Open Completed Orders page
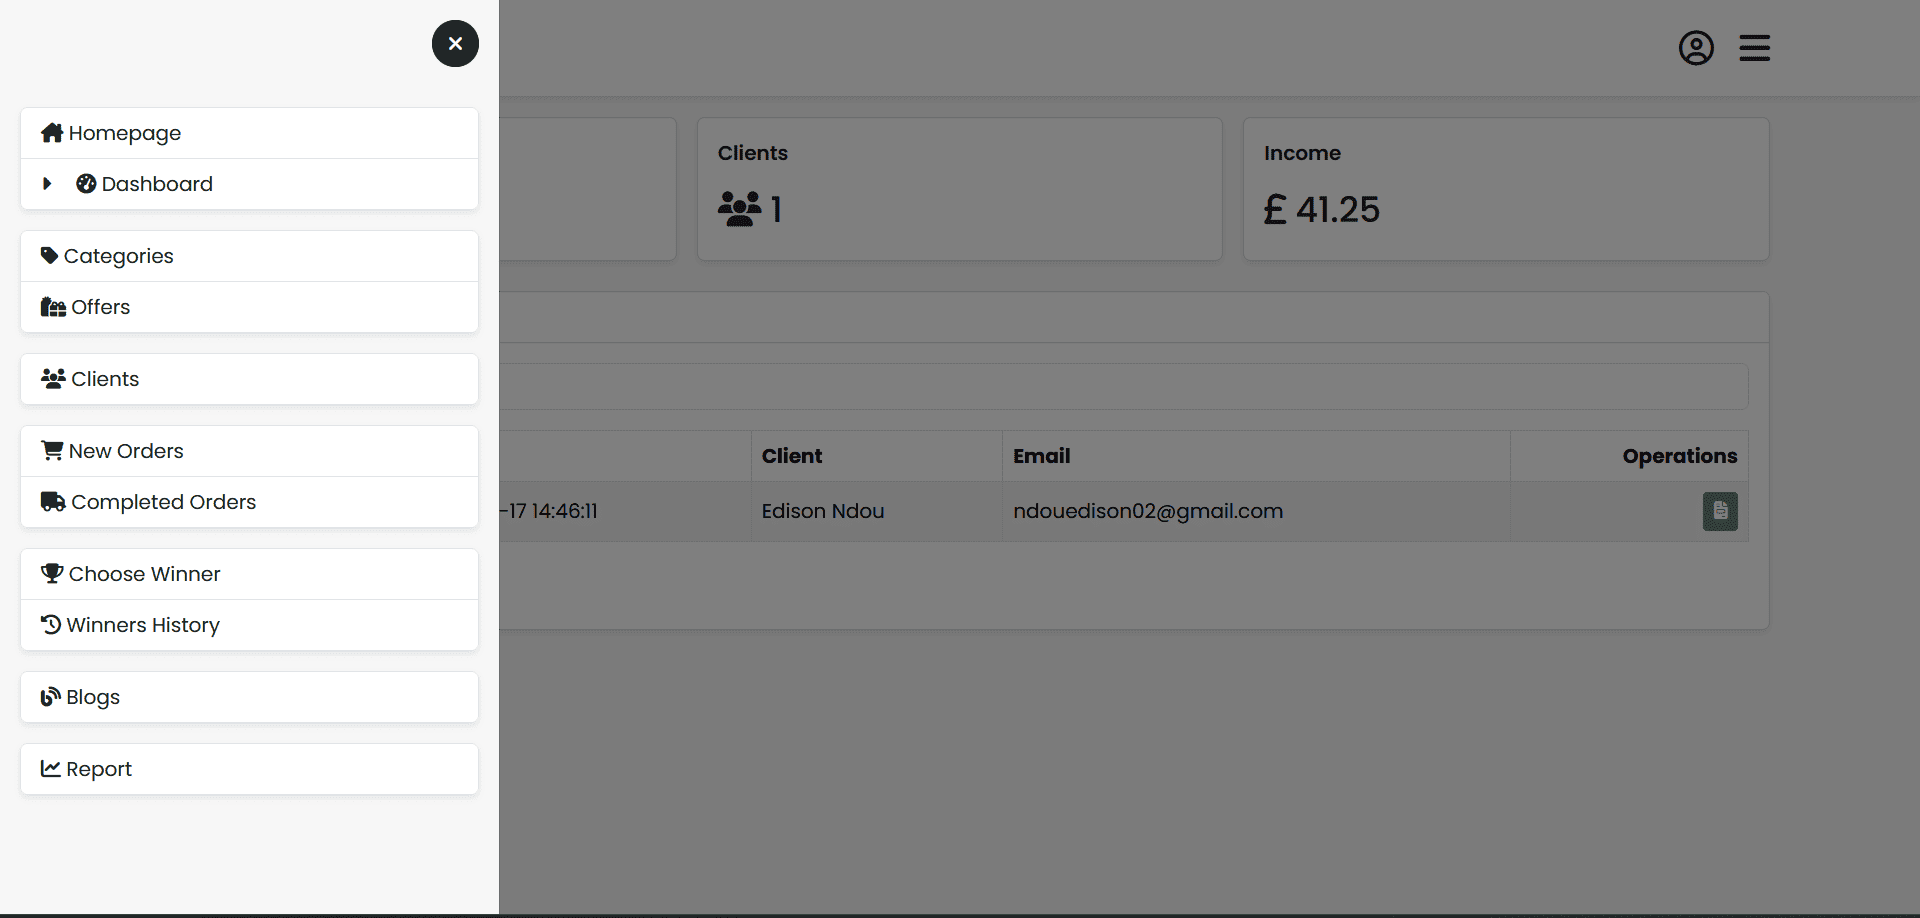1920x918 pixels. 163,502
